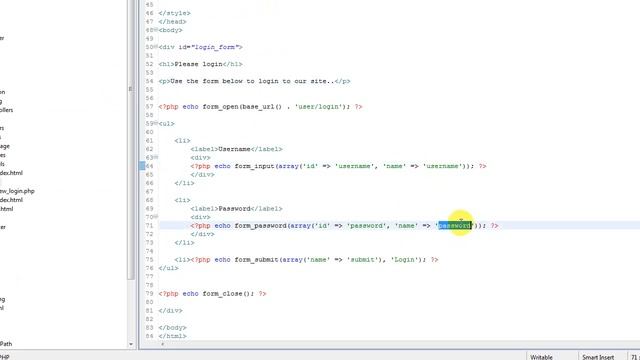Click the form_submit Login code line
Viewport: 640px width, 360px height.
[306, 260]
